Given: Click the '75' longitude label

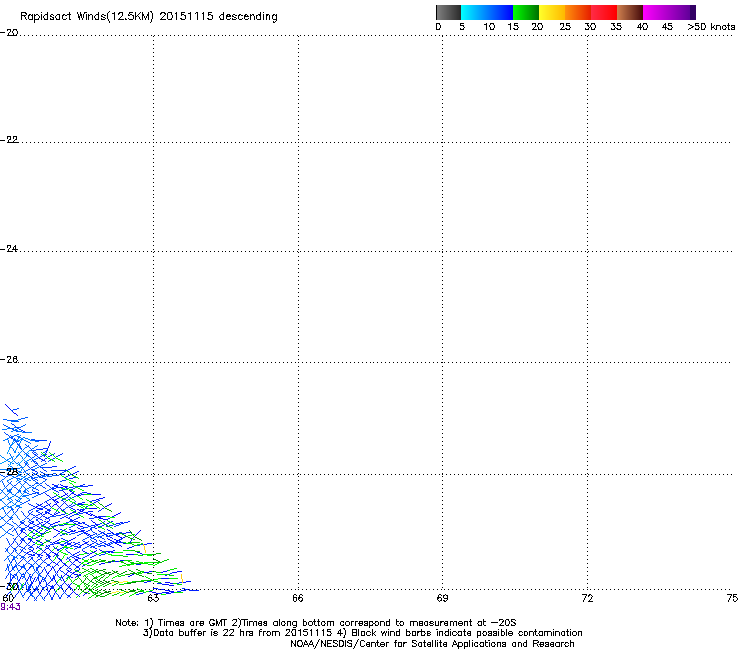Looking at the screenshot, I should [x=732, y=599].
